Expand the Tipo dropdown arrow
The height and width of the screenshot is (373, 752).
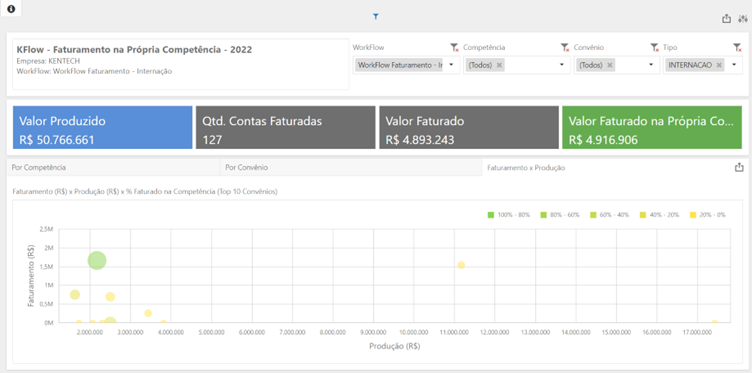click(x=734, y=65)
